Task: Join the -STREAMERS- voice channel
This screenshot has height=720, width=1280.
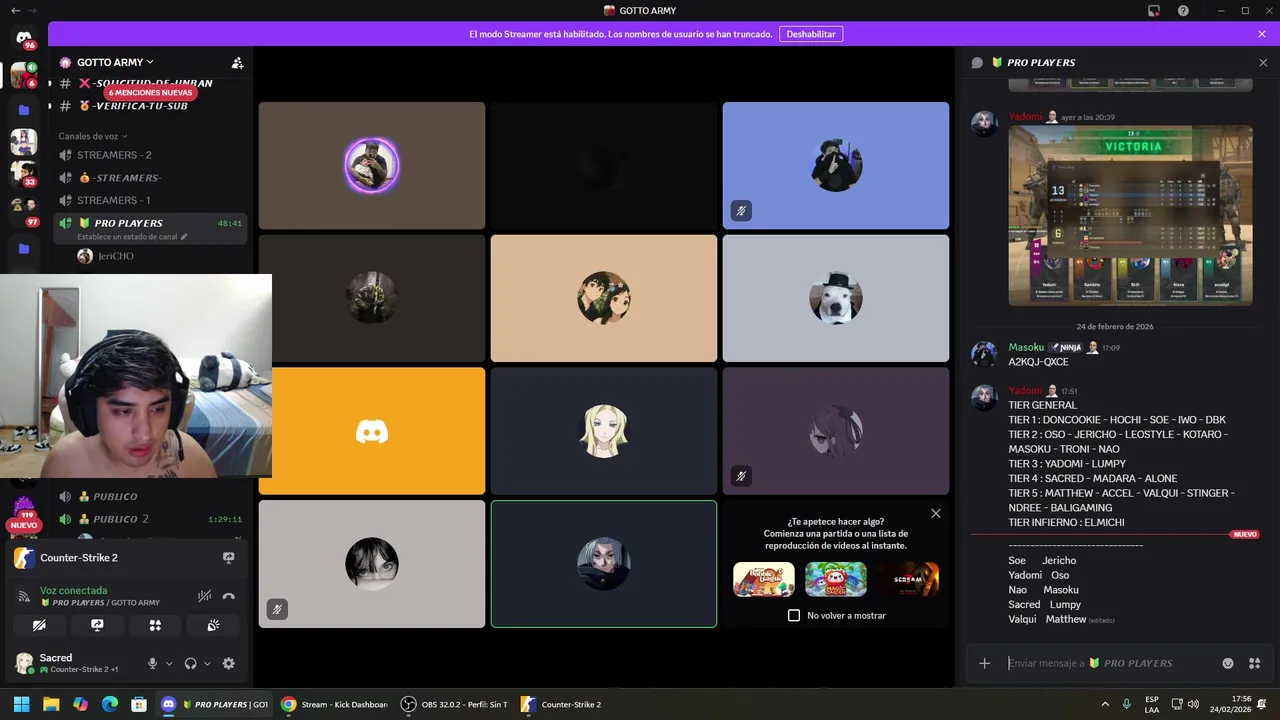Action: pos(150,178)
